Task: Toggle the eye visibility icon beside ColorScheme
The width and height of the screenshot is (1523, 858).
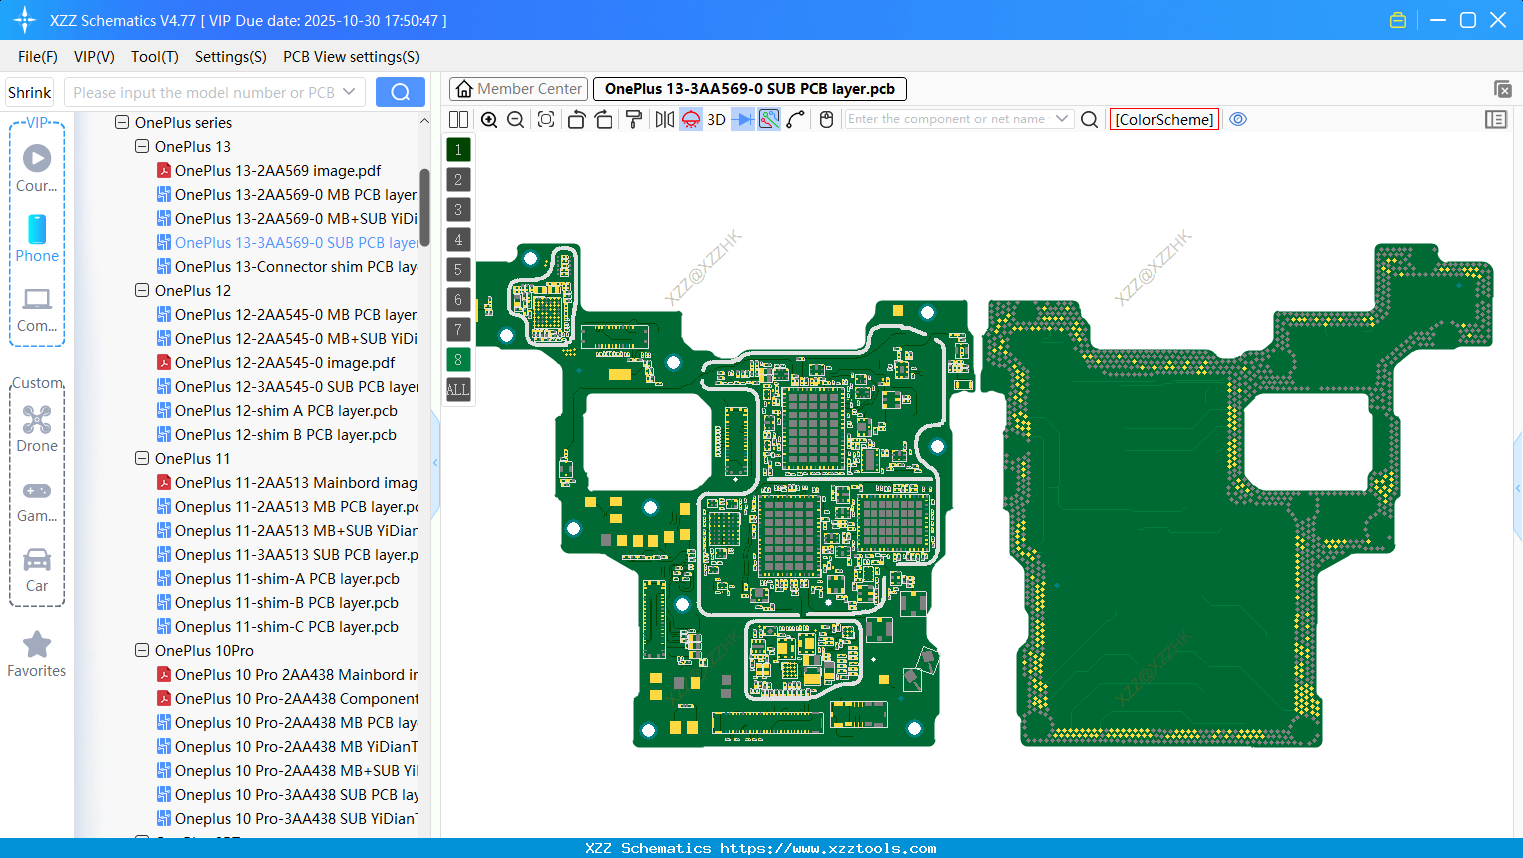Action: click(x=1238, y=119)
